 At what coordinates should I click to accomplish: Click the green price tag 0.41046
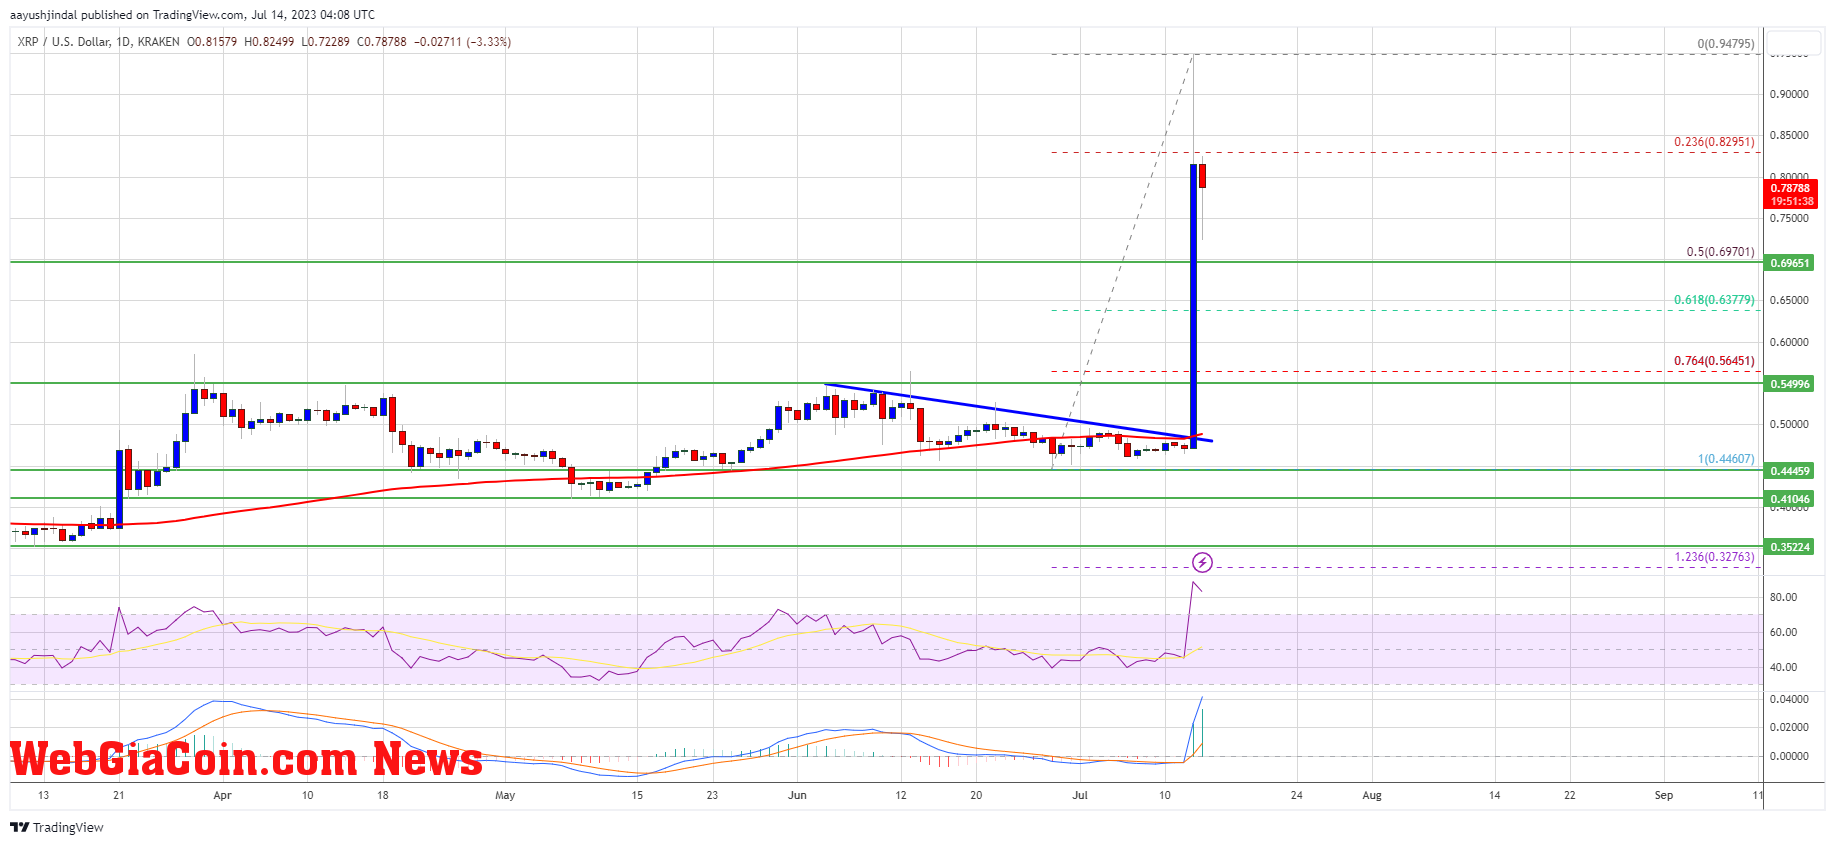[x=1790, y=499]
